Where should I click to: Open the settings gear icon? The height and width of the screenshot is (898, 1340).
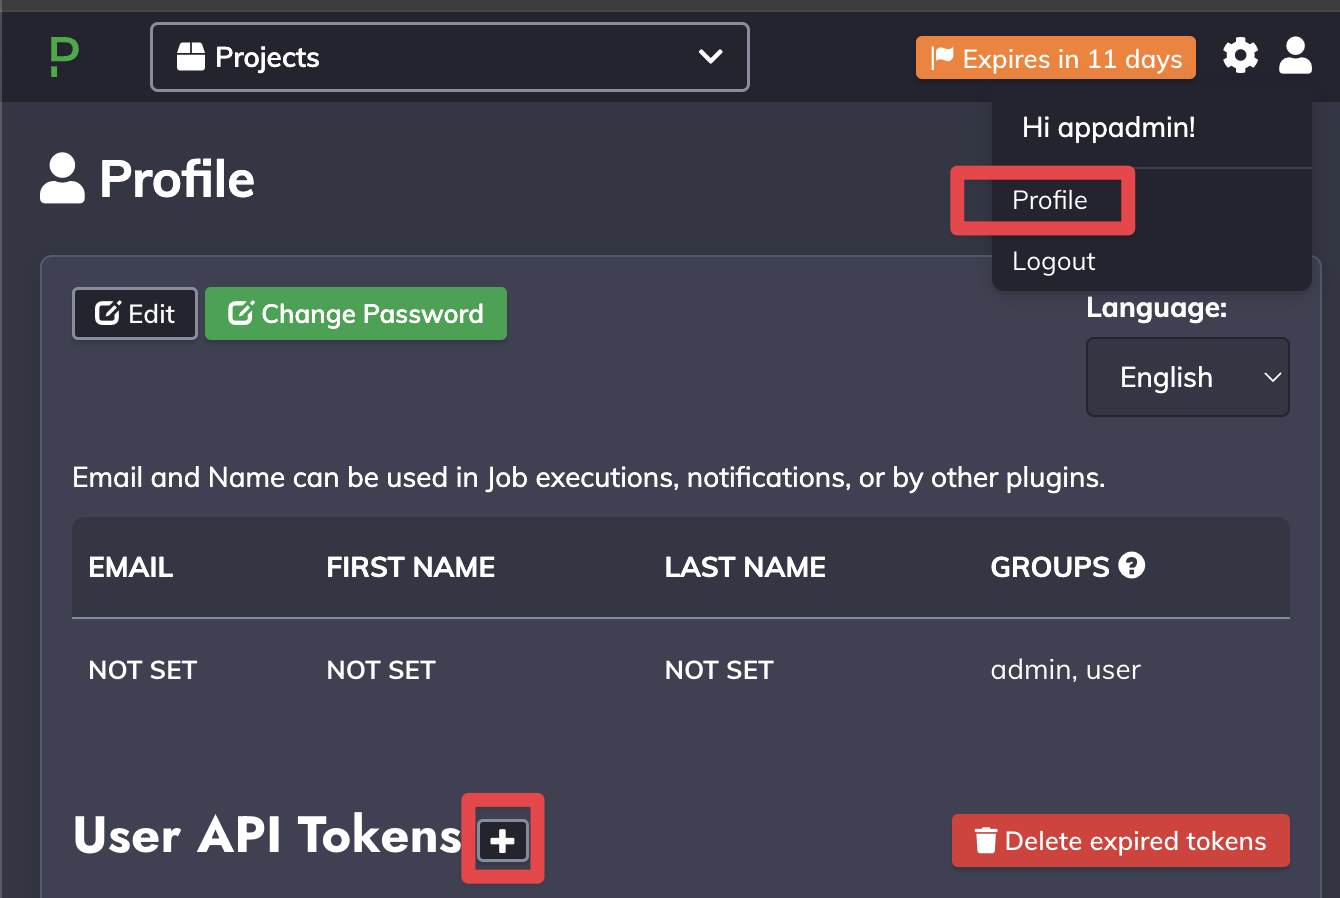pos(1240,55)
